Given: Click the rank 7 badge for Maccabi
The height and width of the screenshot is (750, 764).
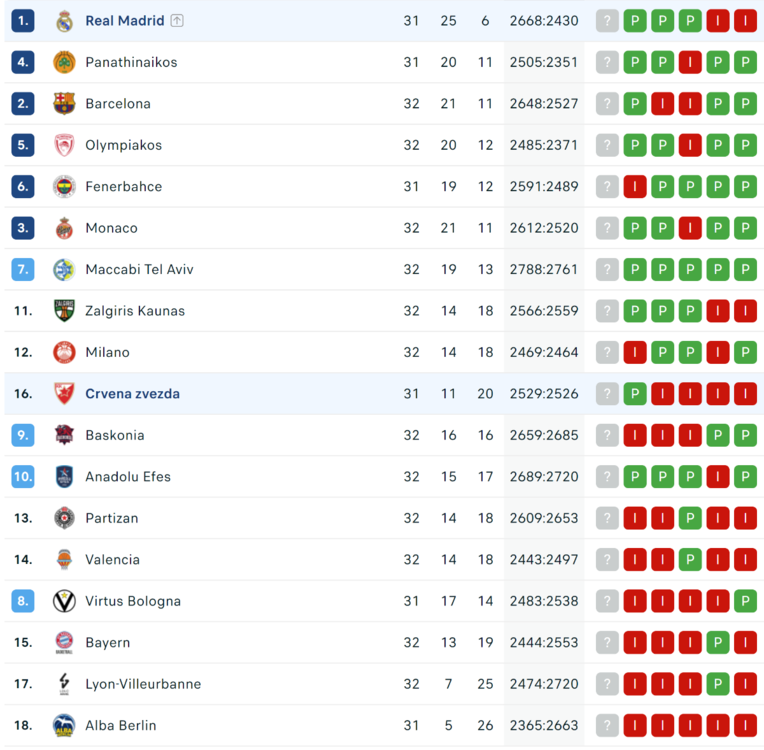Looking at the screenshot, I should point(23,270).
